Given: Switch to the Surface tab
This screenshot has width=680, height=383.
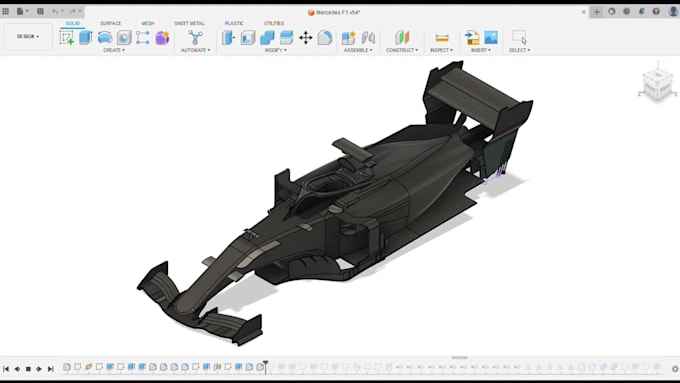Looking at the screenshot, I should tap(111, 23).
